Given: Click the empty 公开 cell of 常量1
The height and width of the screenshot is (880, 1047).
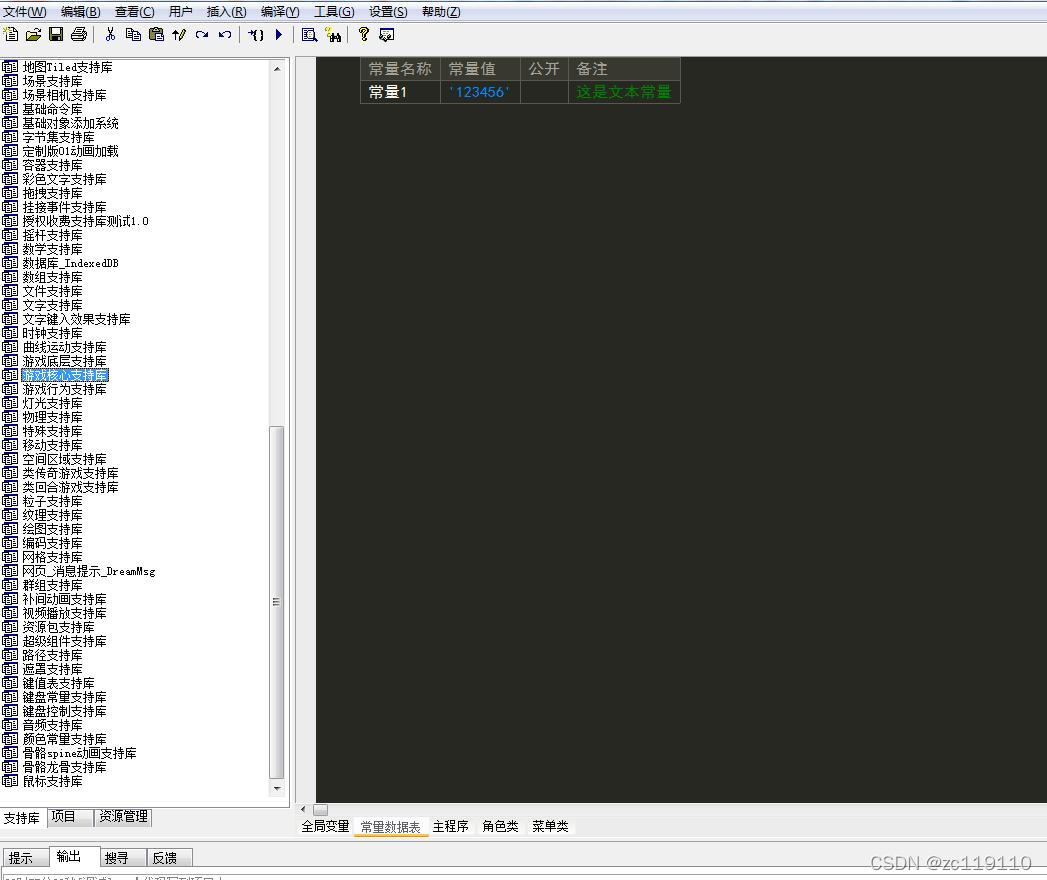Looking at the screenshot, I should 544,92.
